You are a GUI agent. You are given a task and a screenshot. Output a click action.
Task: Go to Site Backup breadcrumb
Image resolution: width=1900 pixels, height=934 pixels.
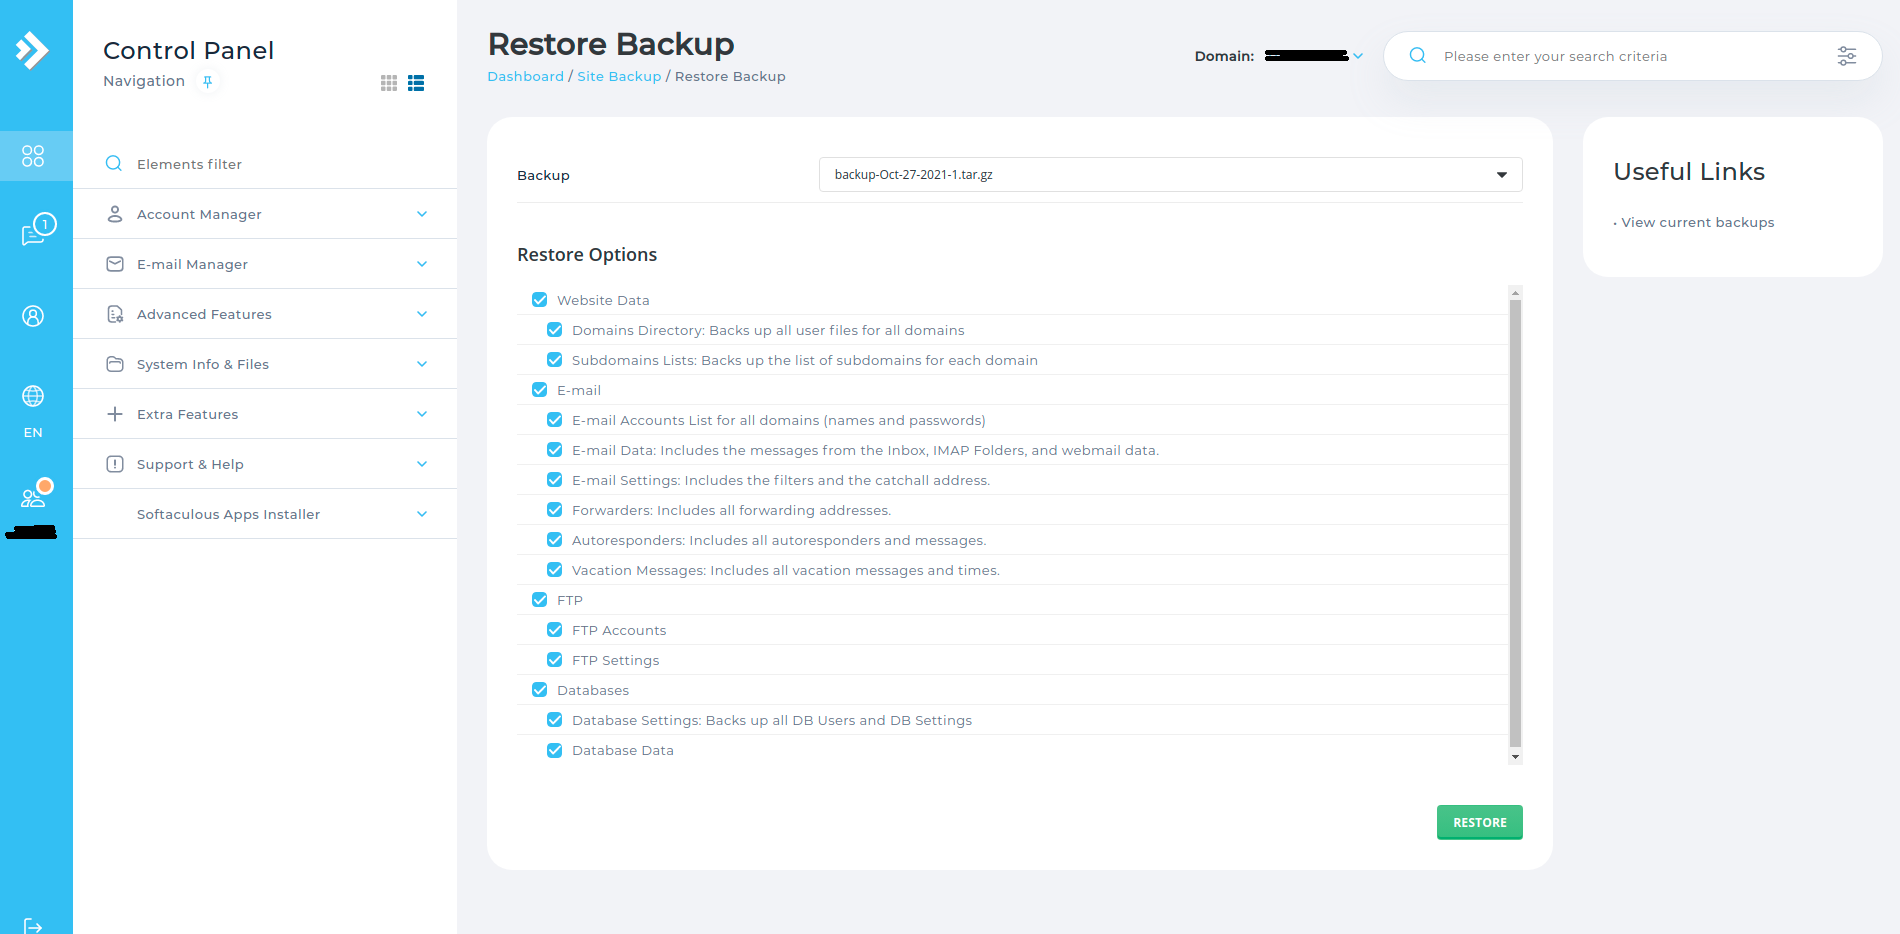[618, 76]
